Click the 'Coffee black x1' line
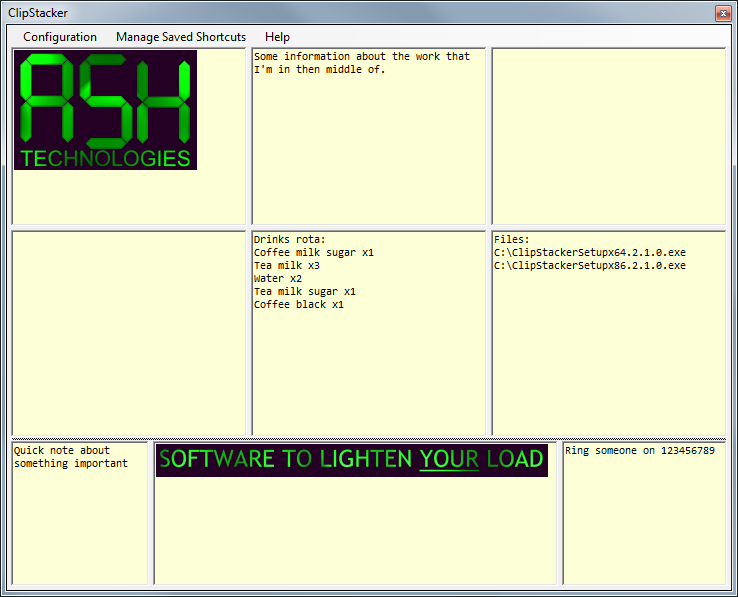This screenshot has height=597, width=738. pyautogui.click(x=299, y=305)
